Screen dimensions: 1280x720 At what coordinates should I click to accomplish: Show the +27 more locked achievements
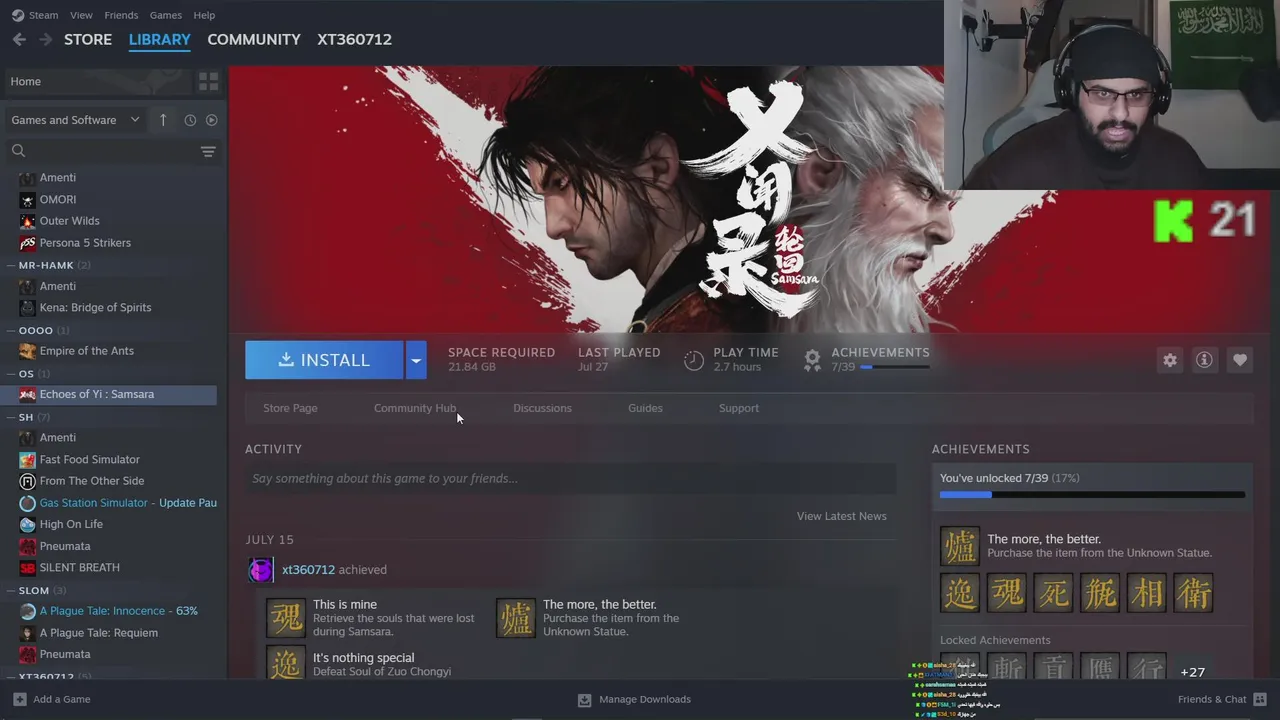1192,672
